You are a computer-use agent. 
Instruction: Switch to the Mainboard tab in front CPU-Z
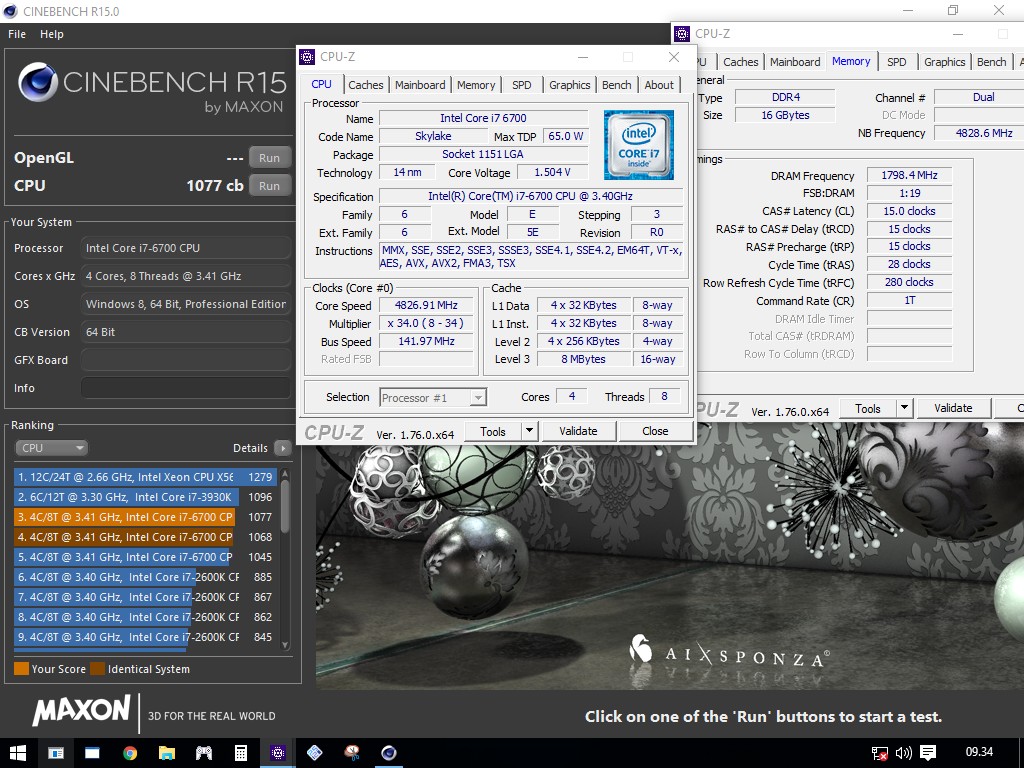tap(420, 85)
